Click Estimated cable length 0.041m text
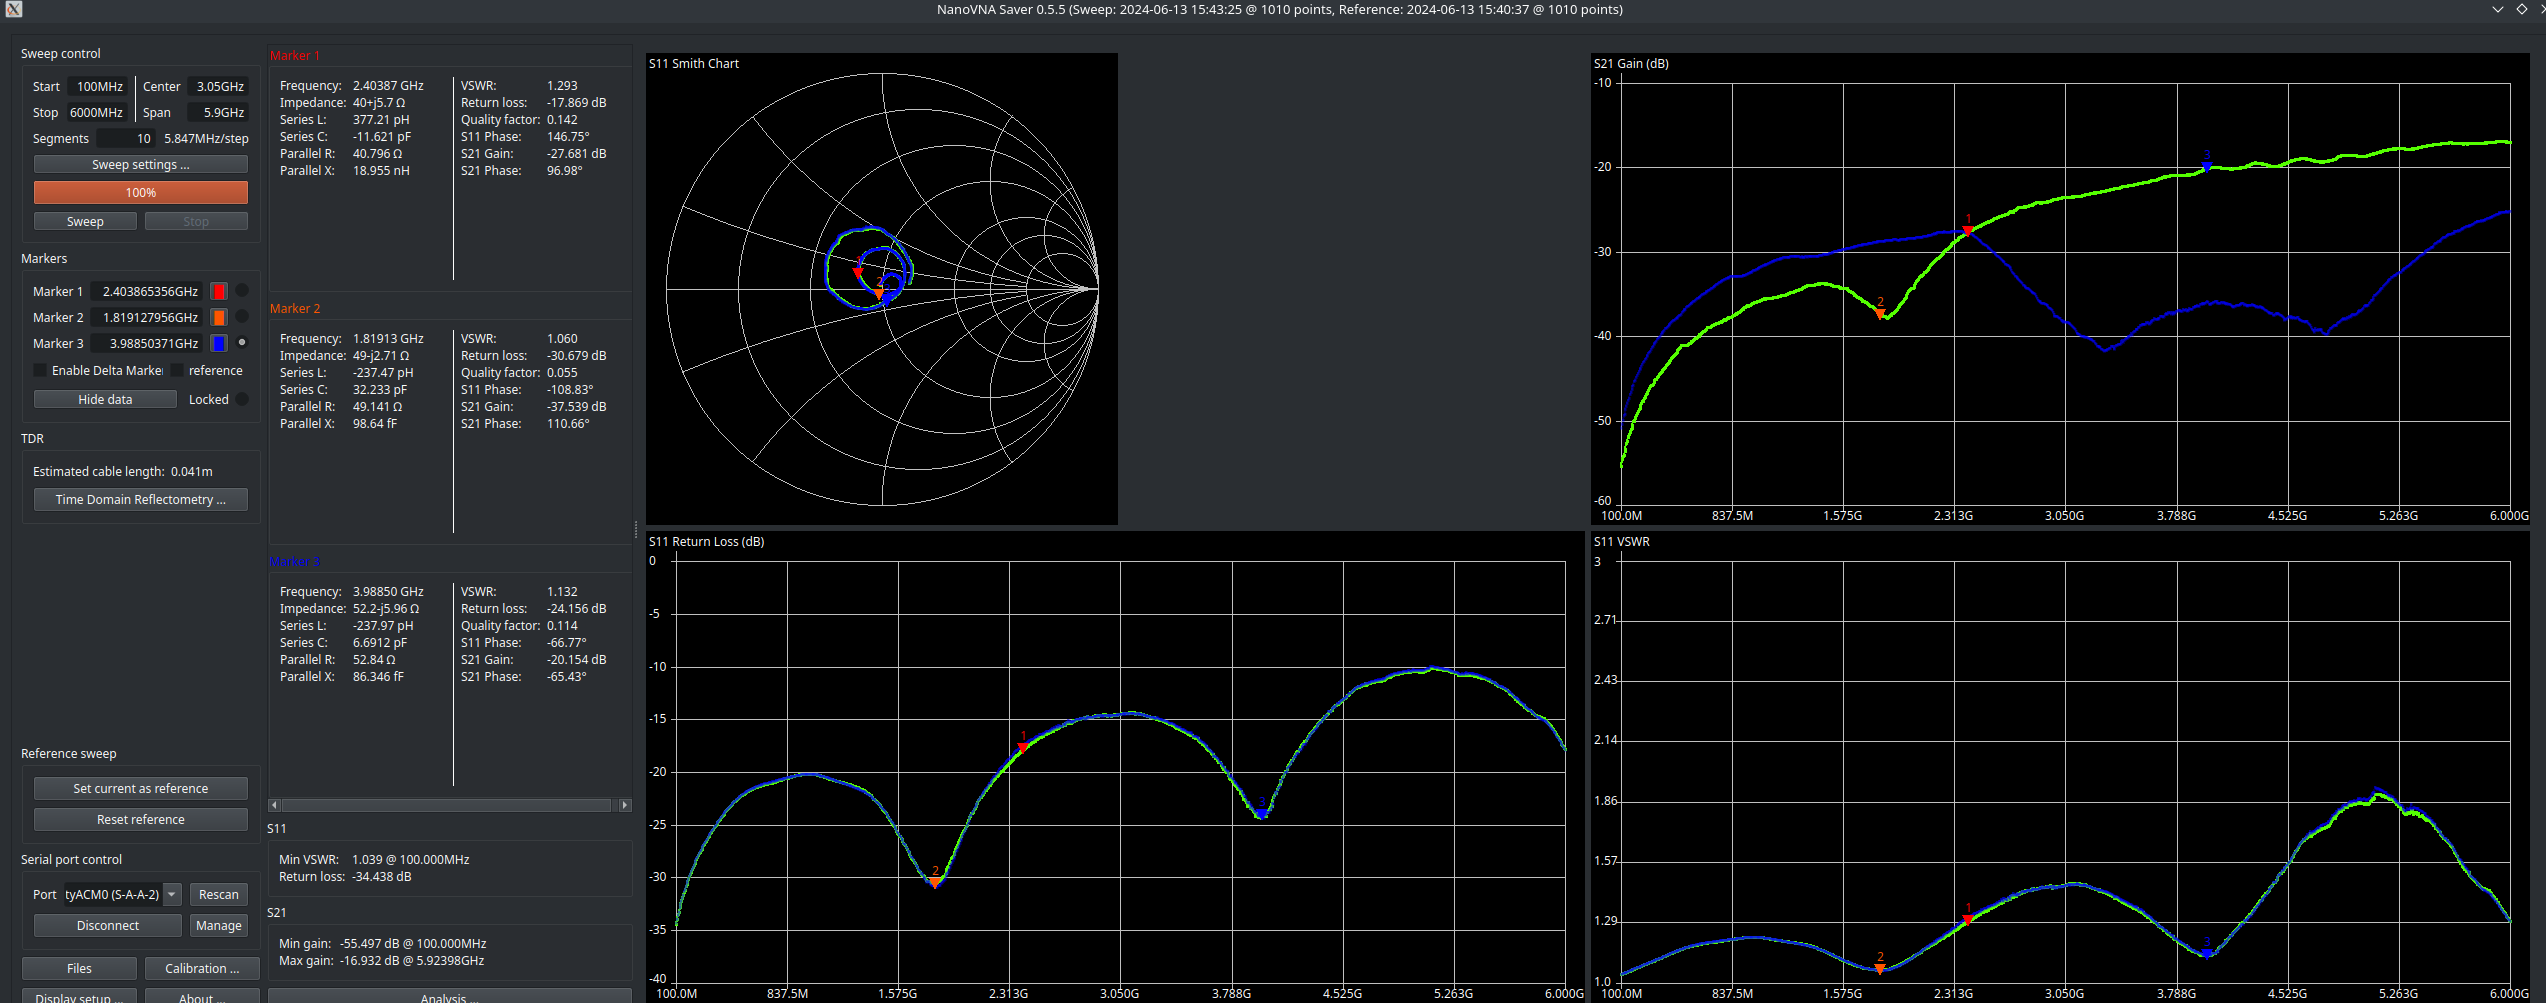Screen dimensions: 2546x1003 pos(123,471)
